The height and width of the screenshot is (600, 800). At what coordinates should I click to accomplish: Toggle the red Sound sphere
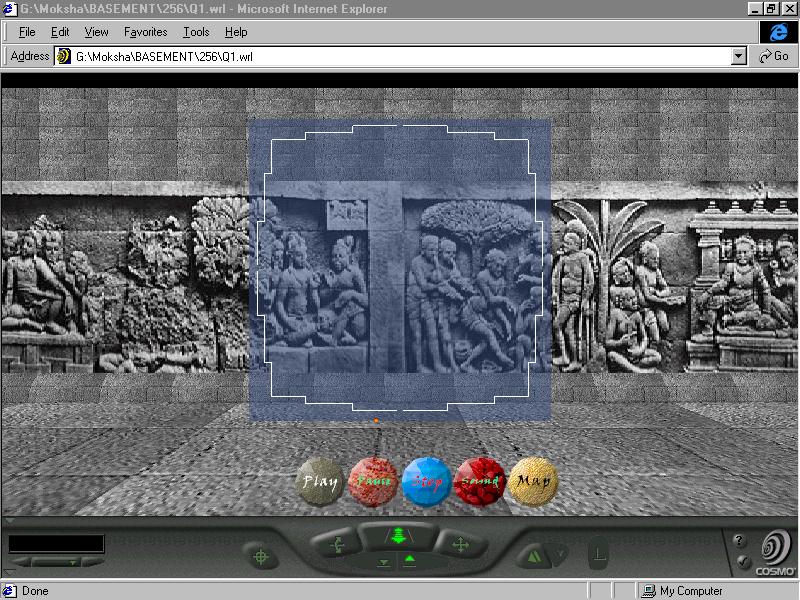click(x=480, y=481)
